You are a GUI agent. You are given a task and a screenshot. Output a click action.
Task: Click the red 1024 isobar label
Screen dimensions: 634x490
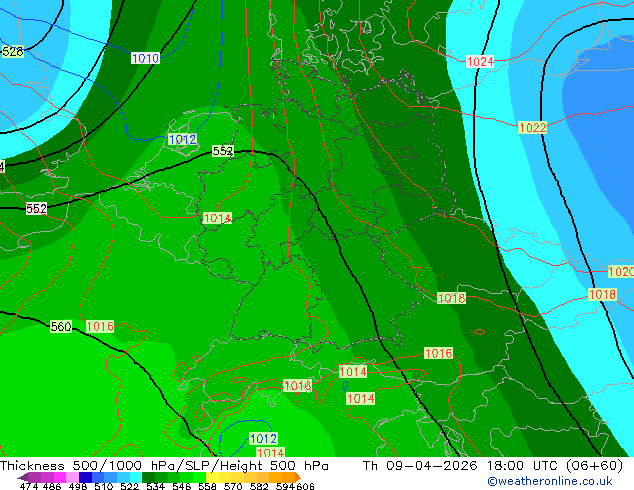point(480,61)
